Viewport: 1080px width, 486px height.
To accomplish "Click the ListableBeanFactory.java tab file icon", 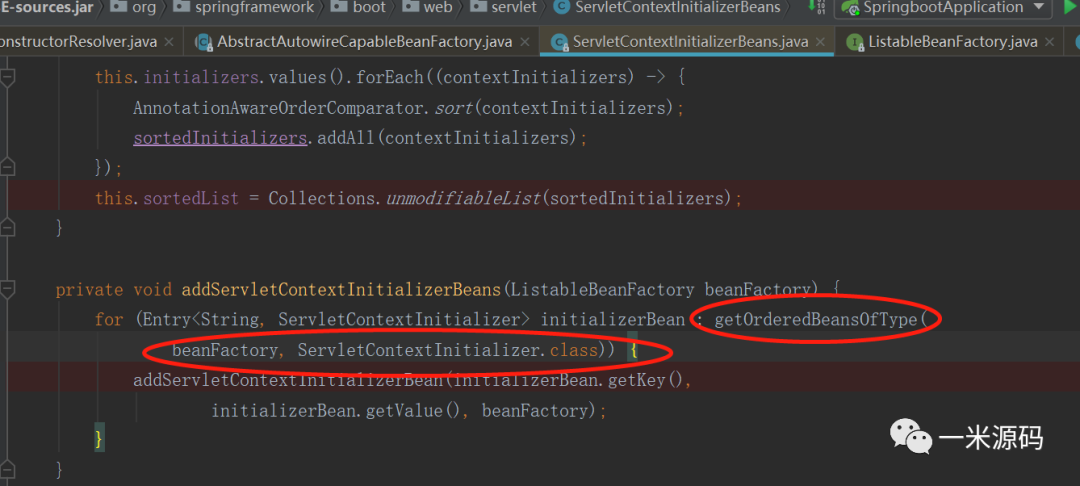I will pyautogui.click(x=855, y=42).
